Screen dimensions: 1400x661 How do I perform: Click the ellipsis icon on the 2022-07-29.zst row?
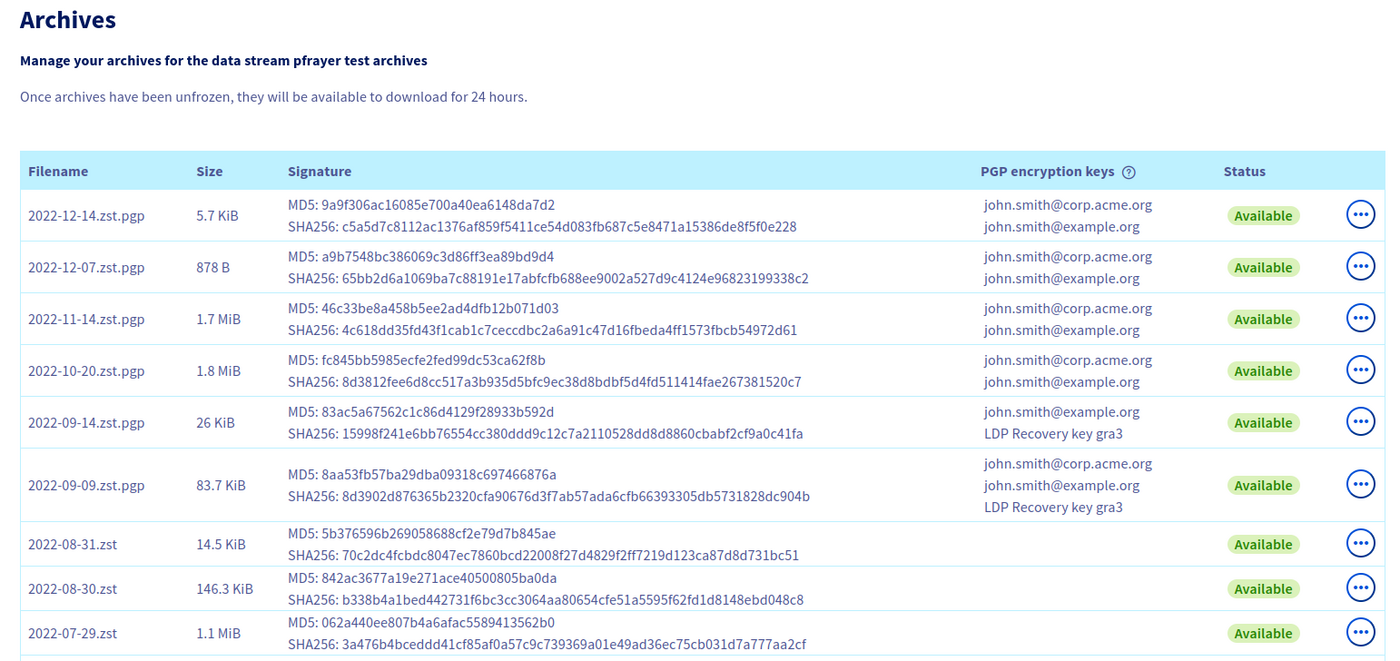[1361, 631]
